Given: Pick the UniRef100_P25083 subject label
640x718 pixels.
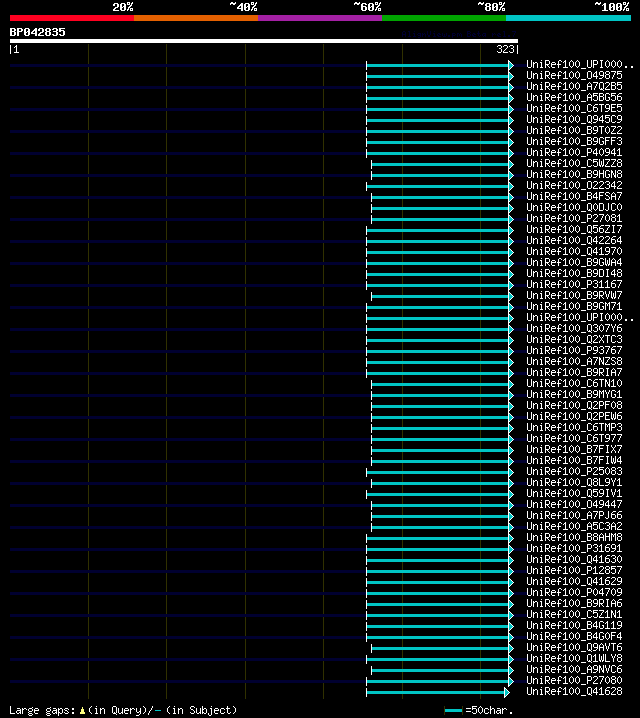Looking at the screenshot, I should coord(574,471).
